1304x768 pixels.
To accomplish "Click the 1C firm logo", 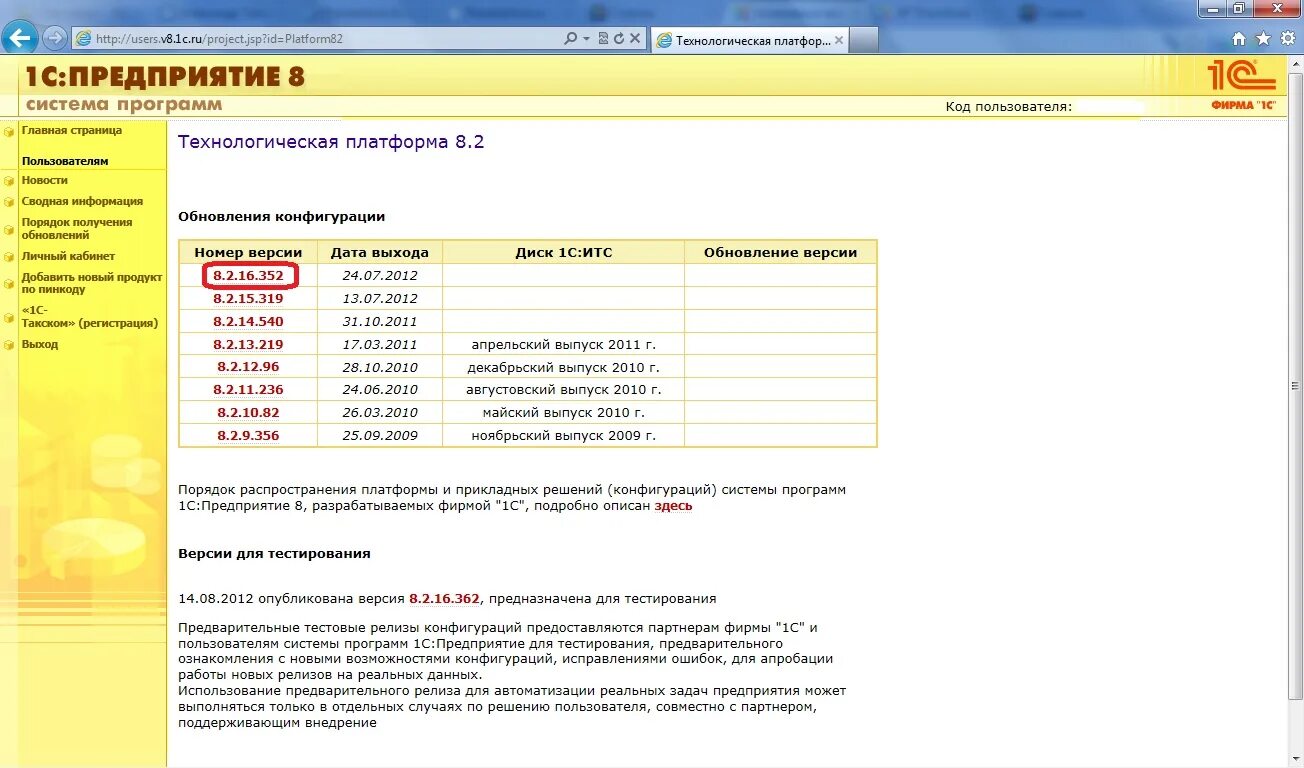I will click(x=1243, y=84).
